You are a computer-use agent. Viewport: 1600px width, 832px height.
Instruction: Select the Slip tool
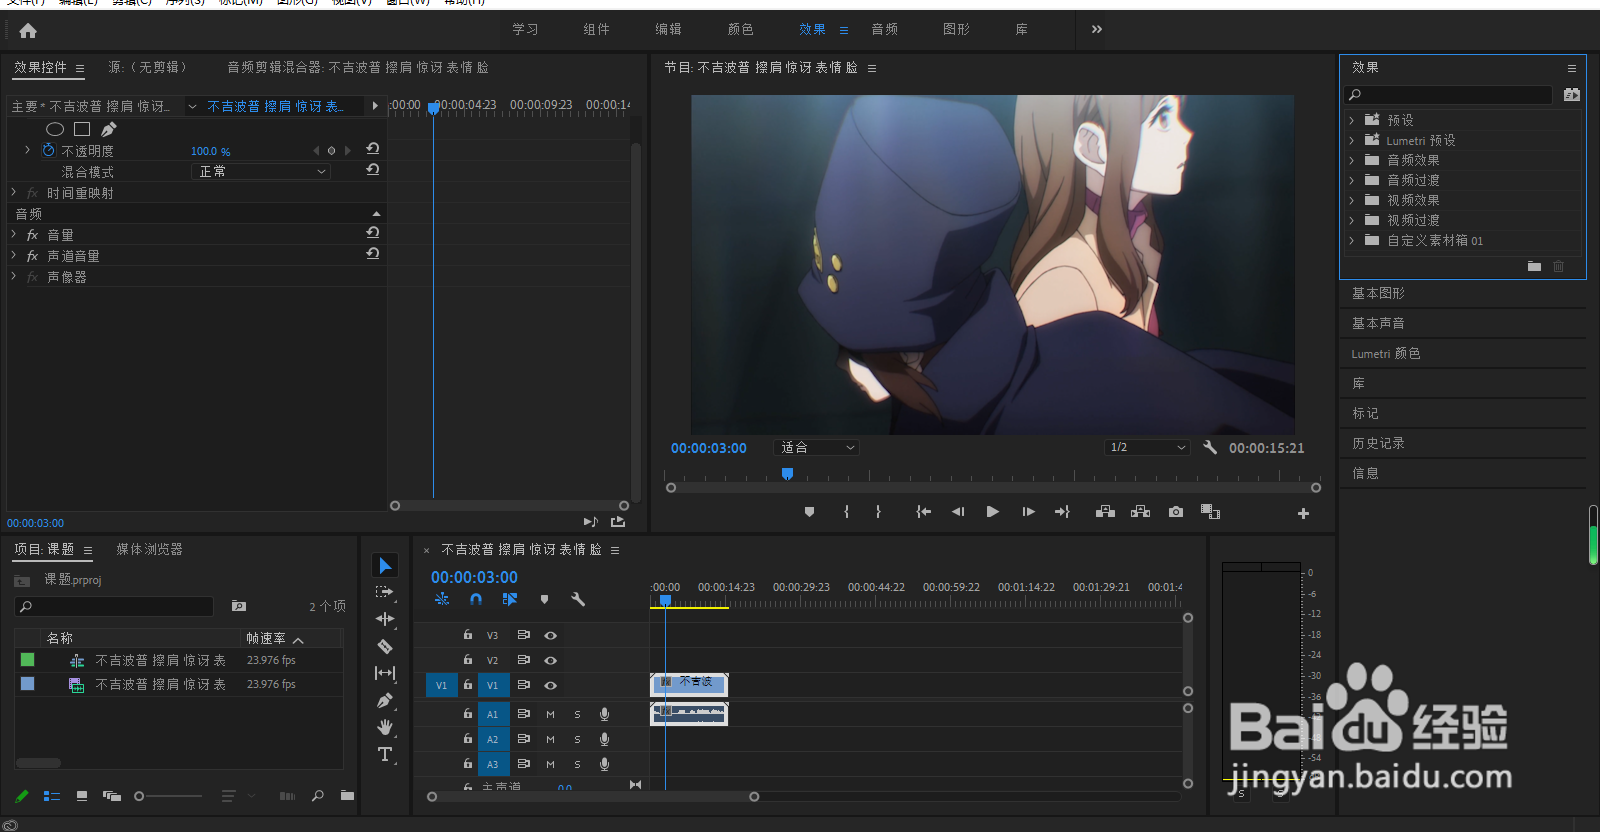coord(385,673)
